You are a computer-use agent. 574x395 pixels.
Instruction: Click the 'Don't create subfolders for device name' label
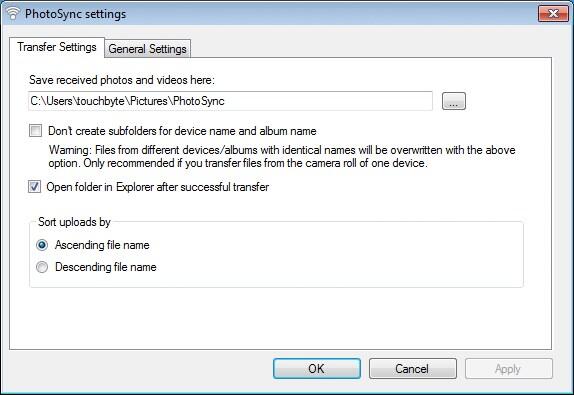click(182, 131)
